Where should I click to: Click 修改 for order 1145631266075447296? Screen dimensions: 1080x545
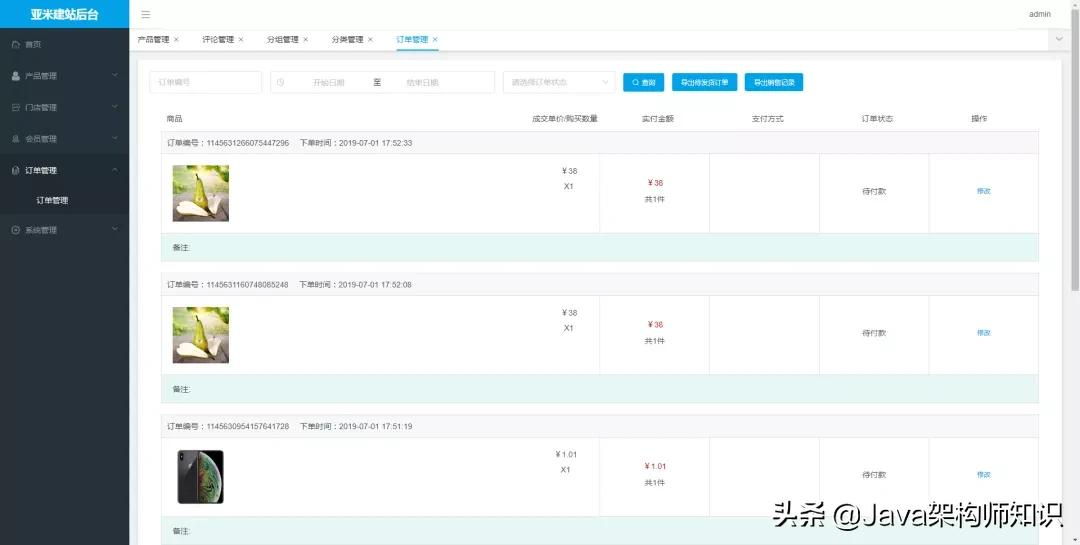984,191
